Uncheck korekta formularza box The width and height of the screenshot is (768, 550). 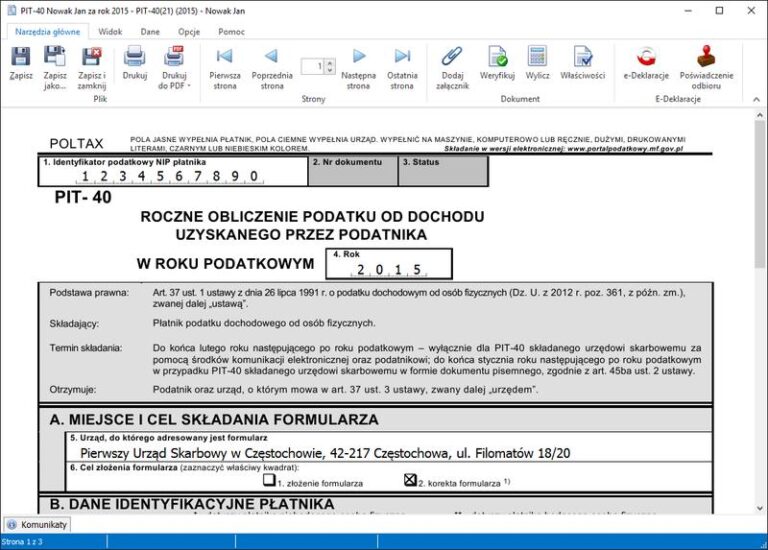(x=410, y=479)
